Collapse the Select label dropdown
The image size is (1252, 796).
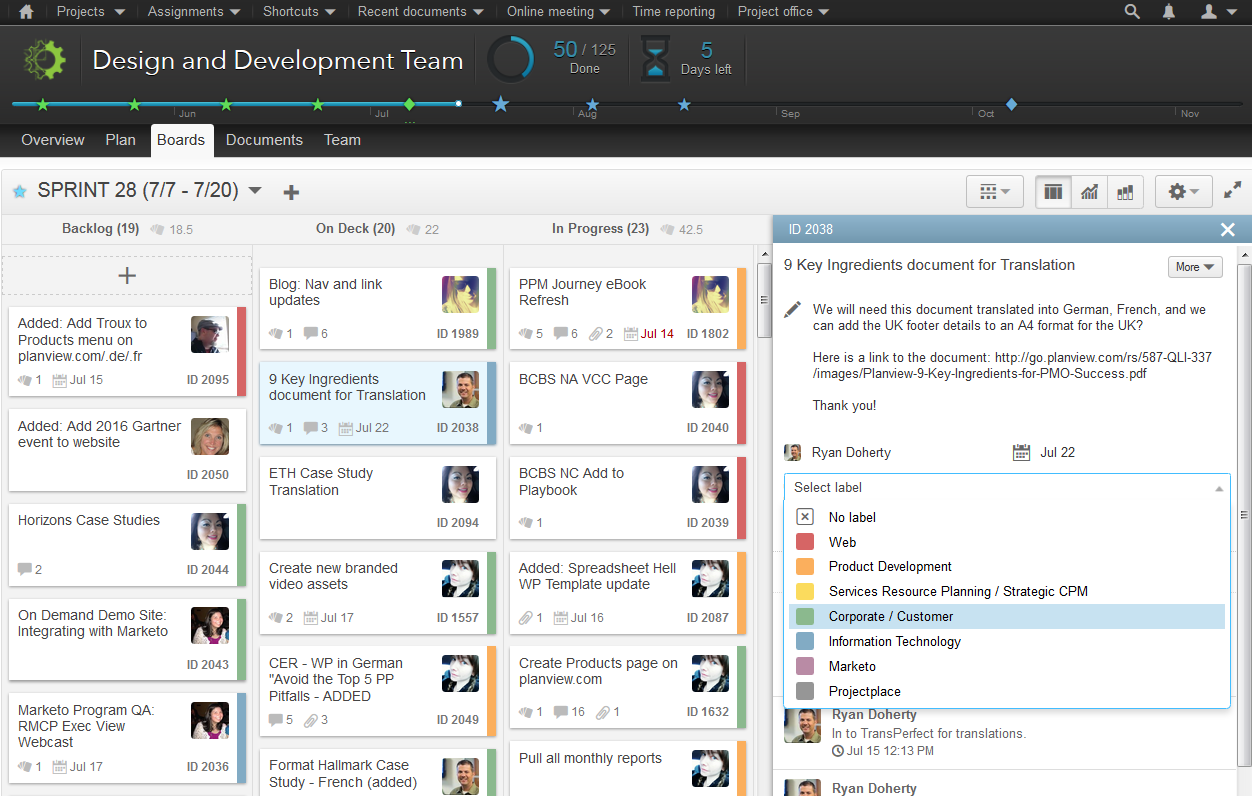(x=1218, y=488)
